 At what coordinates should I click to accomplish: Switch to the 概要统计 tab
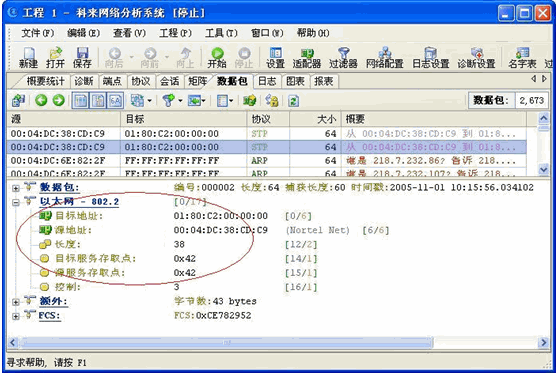pyautogui.click(x=45, y=81)
